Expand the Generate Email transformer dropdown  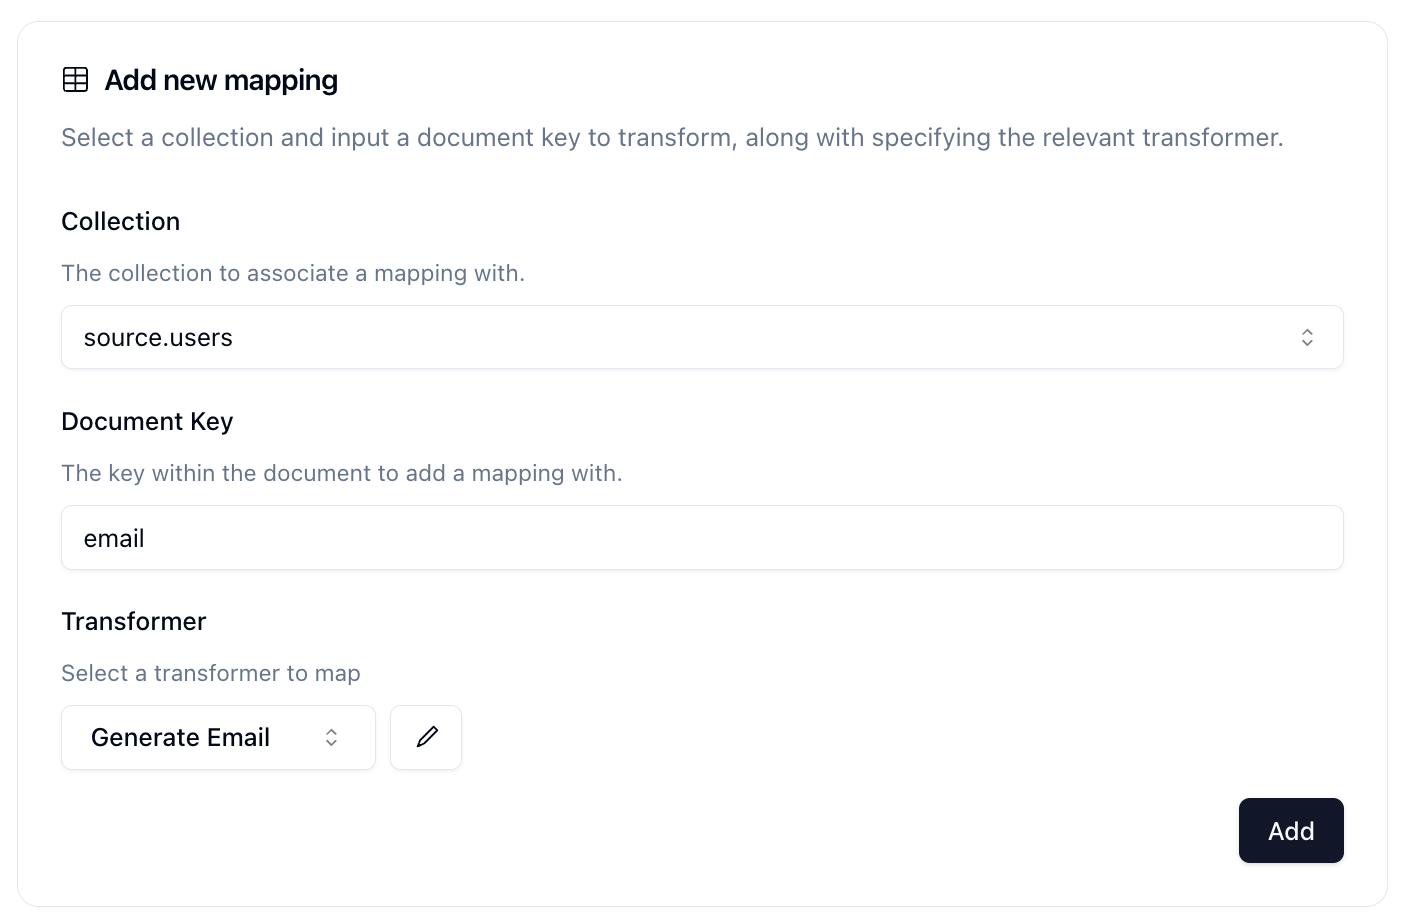point(218,738)
